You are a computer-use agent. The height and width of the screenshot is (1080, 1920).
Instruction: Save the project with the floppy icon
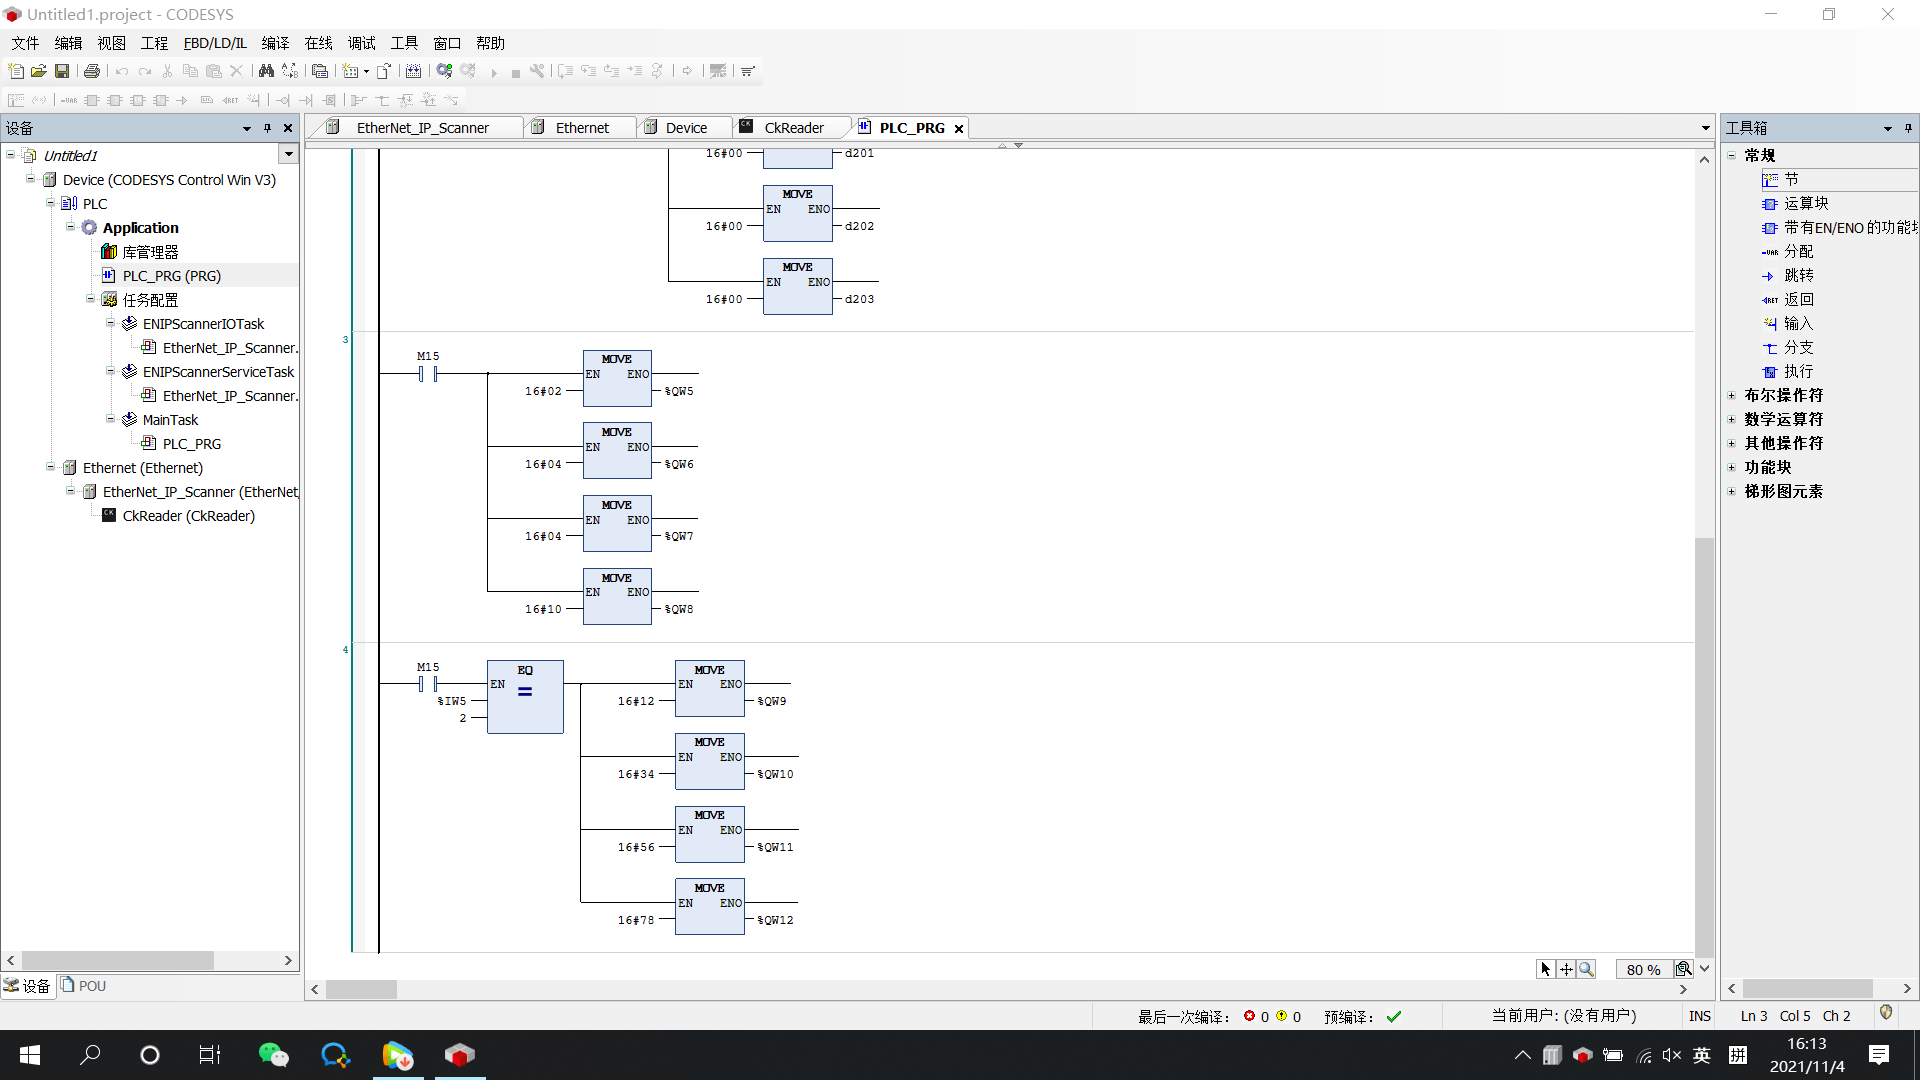pos(62,71)
